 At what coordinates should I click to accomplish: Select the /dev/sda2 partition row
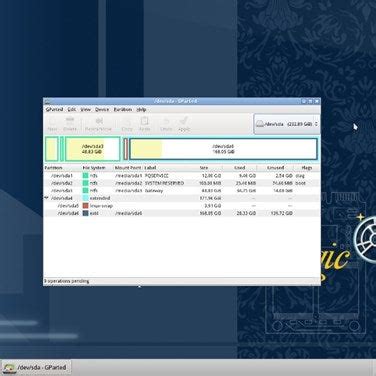pyautogui.click(x=182, y=183)
